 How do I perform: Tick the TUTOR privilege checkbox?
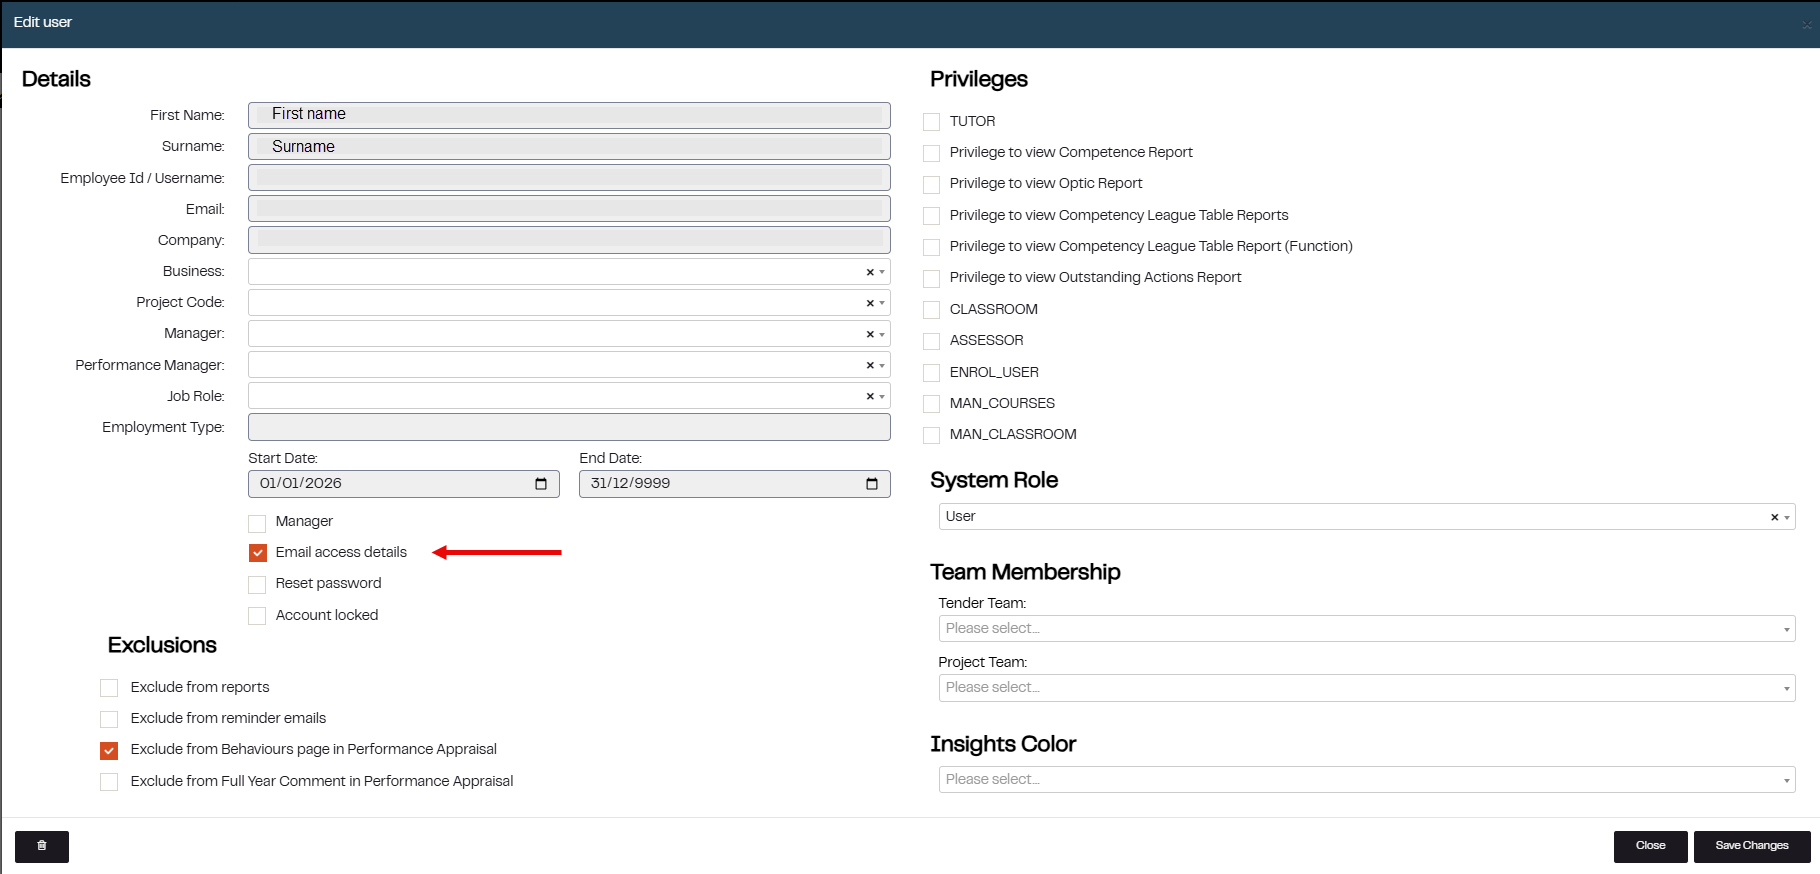(x=932, y=122)
